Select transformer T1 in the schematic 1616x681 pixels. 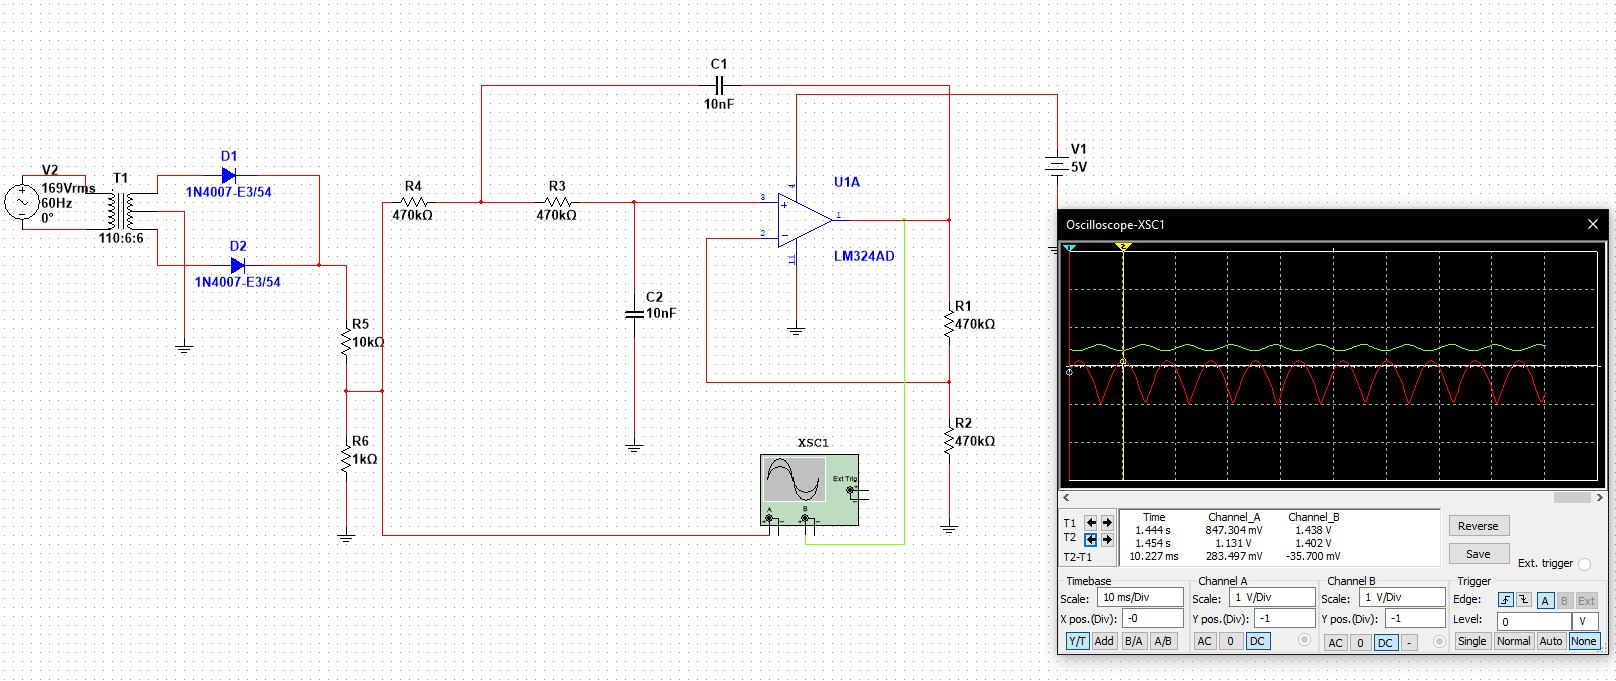121,211
